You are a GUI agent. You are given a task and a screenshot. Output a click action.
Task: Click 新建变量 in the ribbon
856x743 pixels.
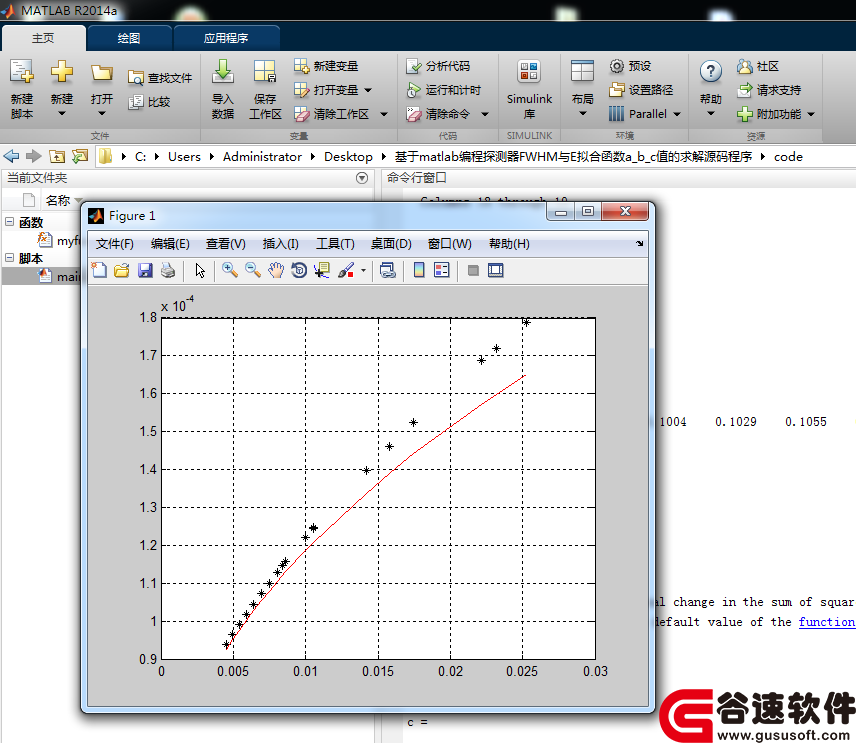click(x=326, y=66)
